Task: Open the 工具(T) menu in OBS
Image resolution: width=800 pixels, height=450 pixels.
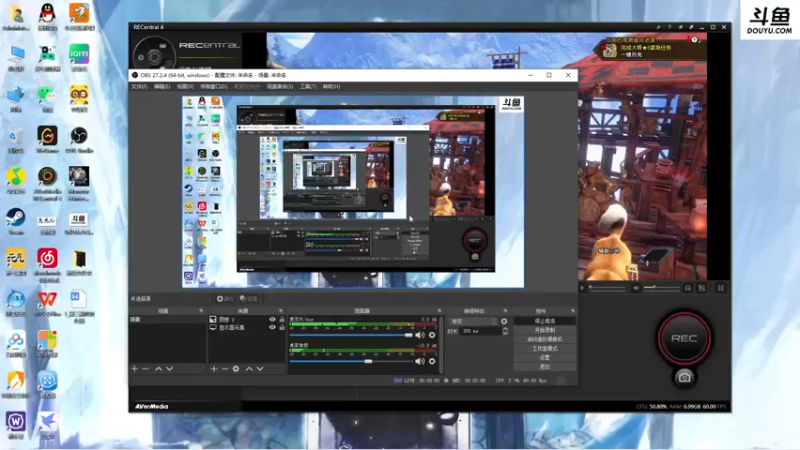Action: [x=308, y=87]
